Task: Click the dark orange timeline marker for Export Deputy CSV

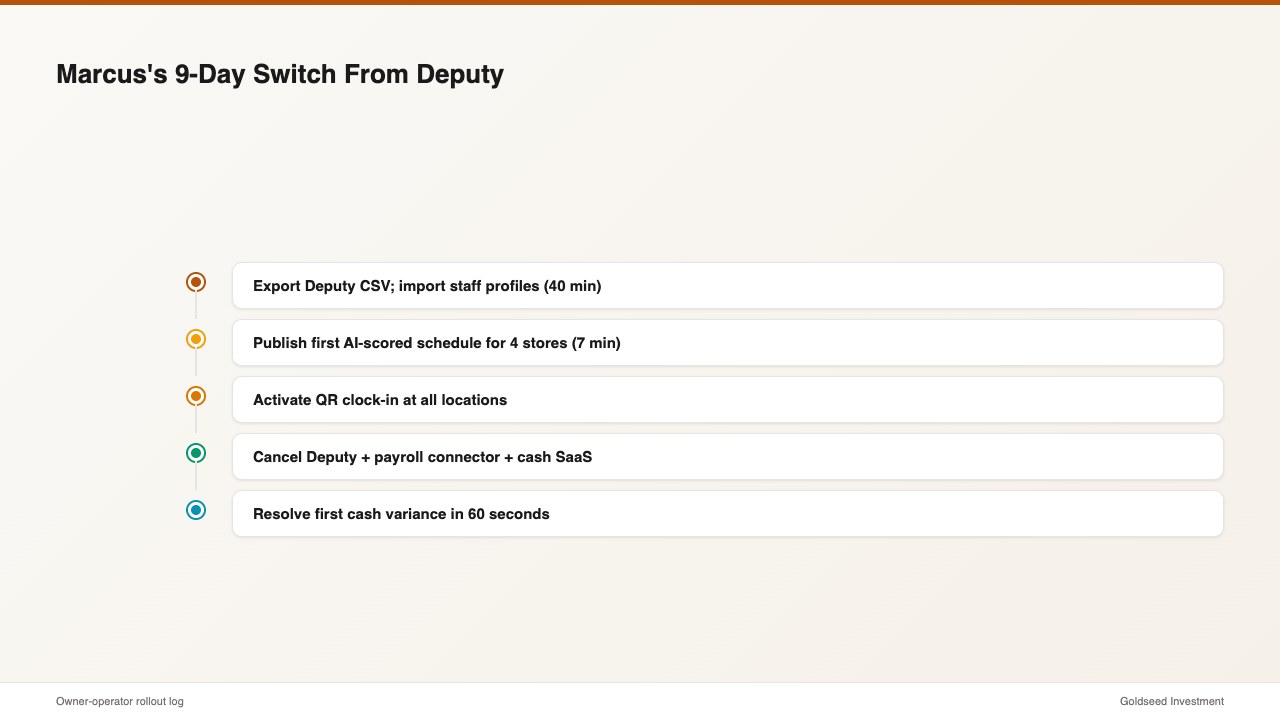Action: 196,282
